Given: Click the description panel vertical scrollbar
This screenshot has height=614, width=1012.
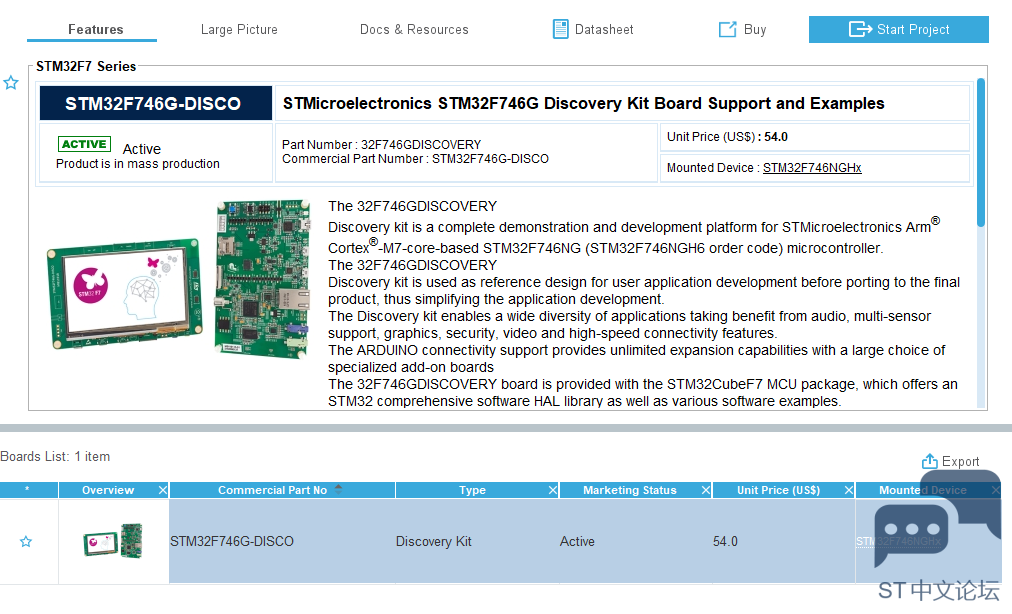Looking at the screenshot, I should coord(980,152).
